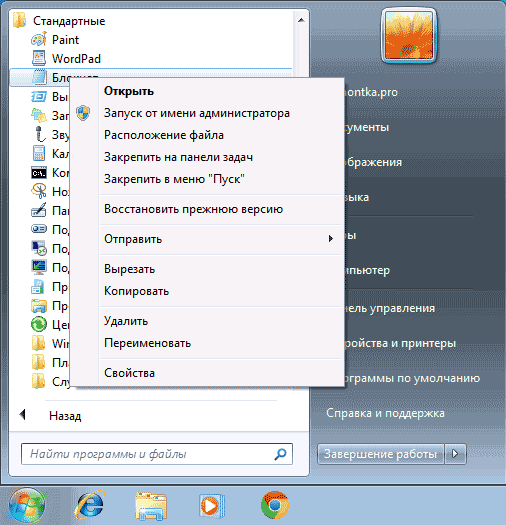Screen dimensions: 506x525
Task: Collapse the Стандартные folder
Action: (x=69, y=21)
